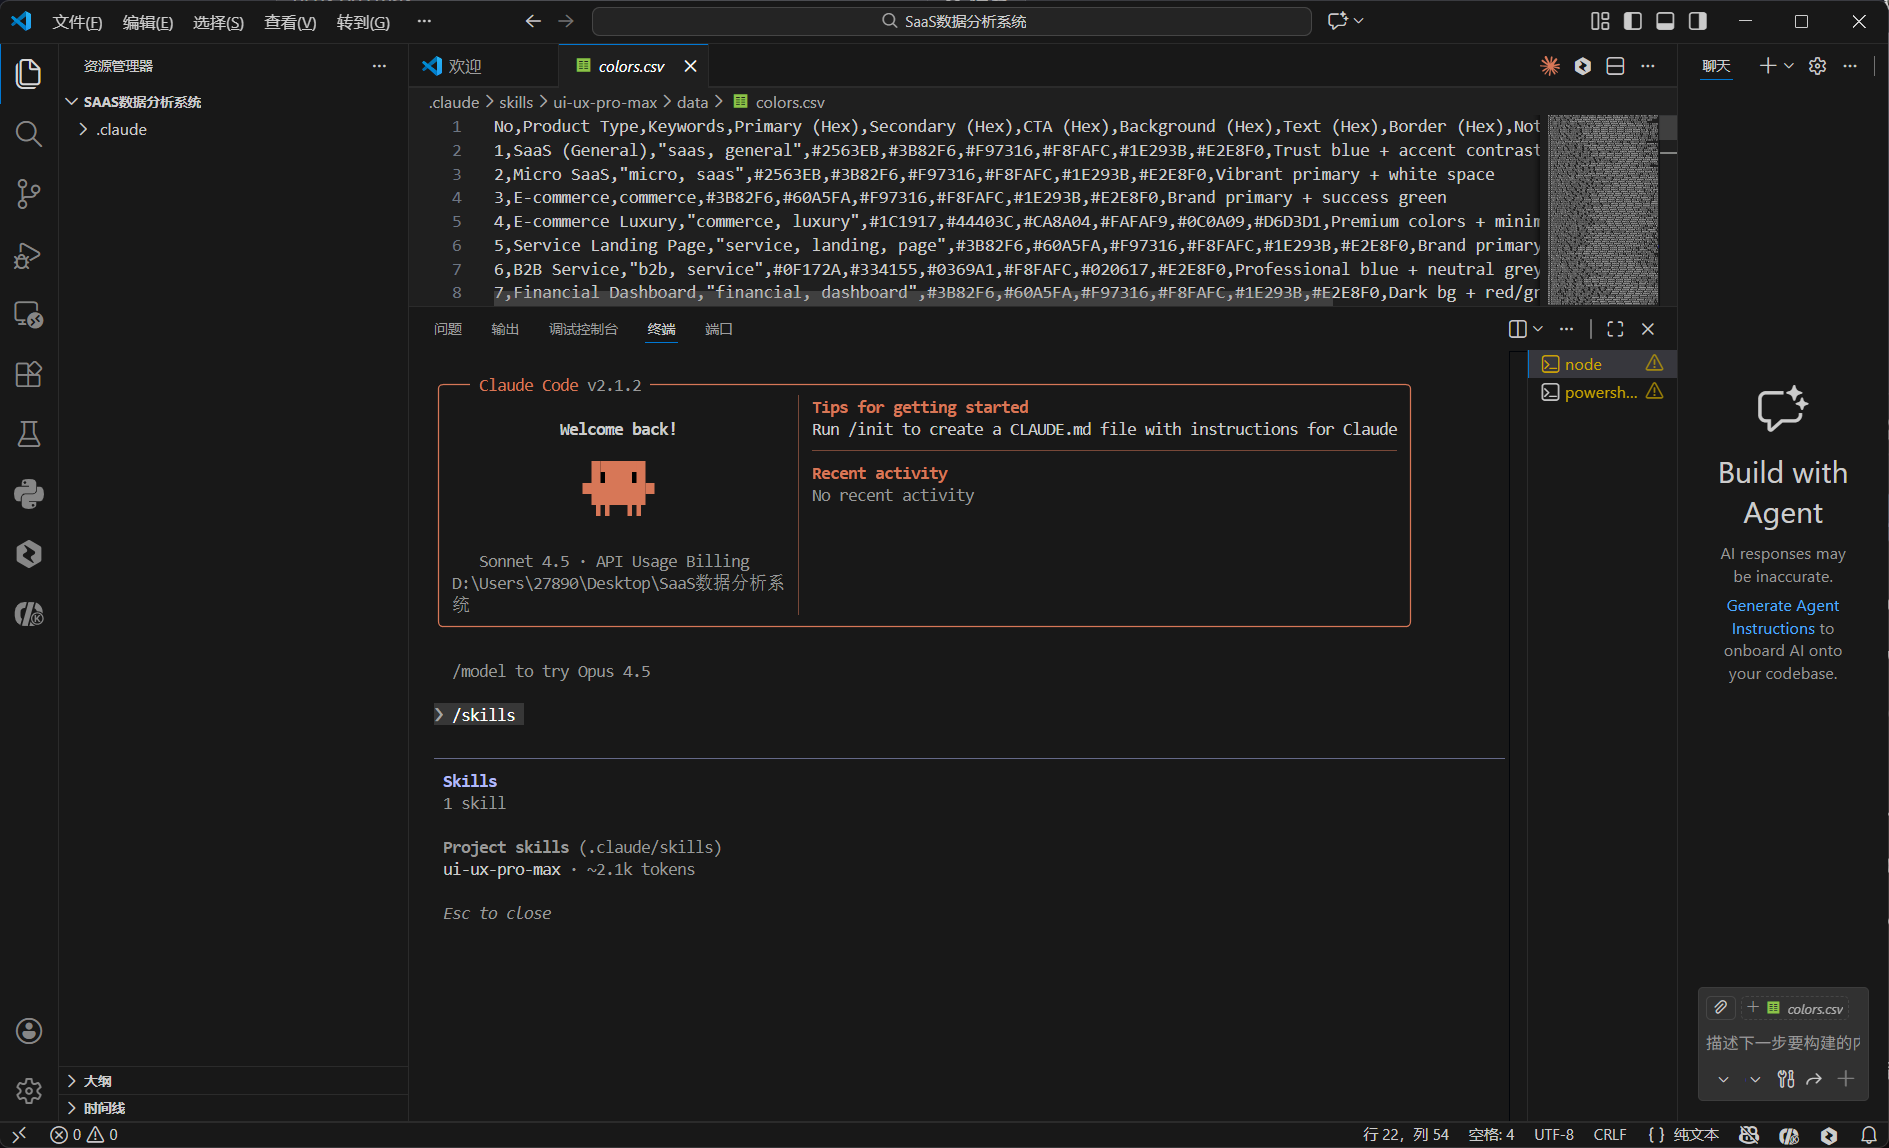The image size is (1889, 1148).
Task: Switch to the 端口 panel tab
Action: 719,329
